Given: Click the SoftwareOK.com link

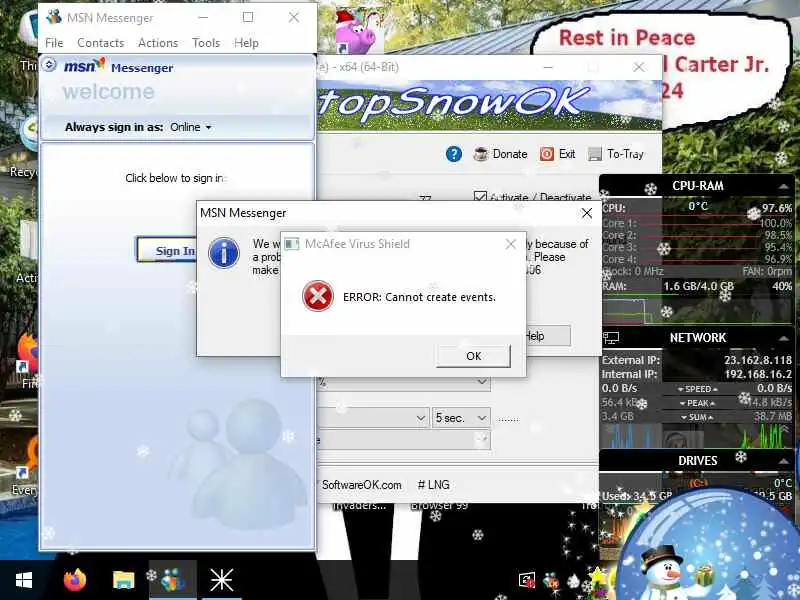Looking at the screenshot, I should point(361,485).
